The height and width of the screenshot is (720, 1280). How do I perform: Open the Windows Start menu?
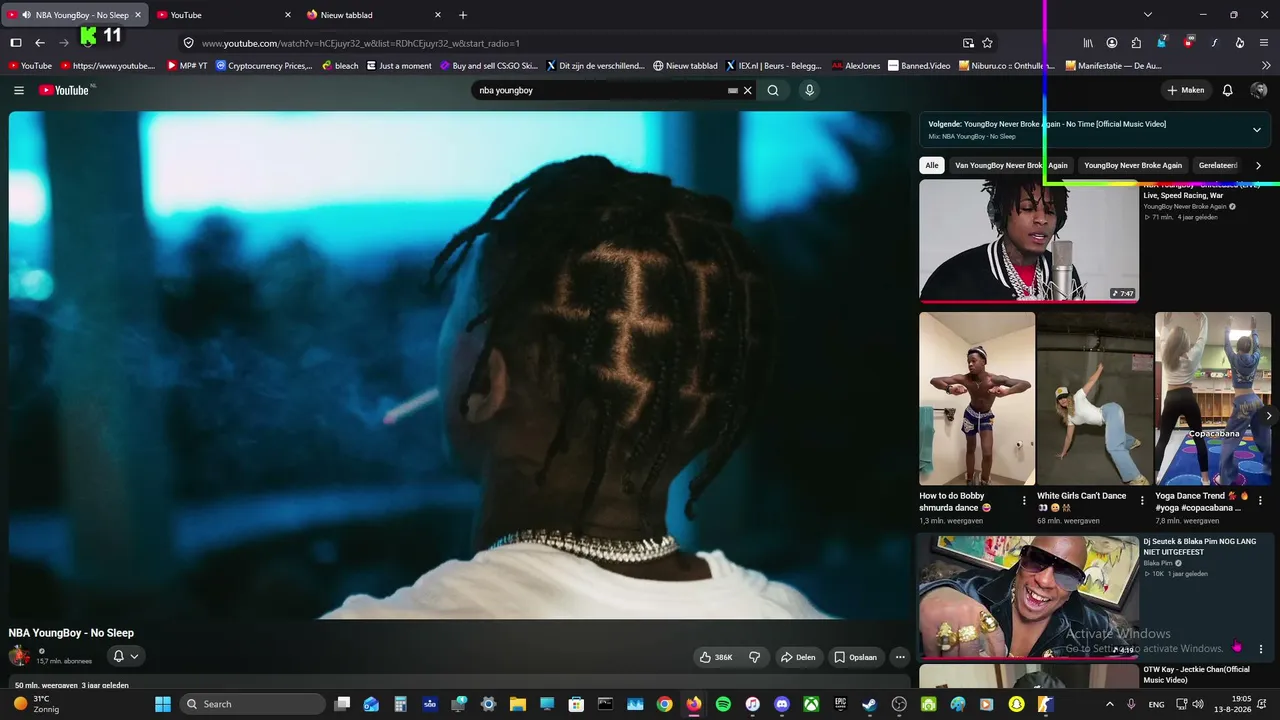163,704
